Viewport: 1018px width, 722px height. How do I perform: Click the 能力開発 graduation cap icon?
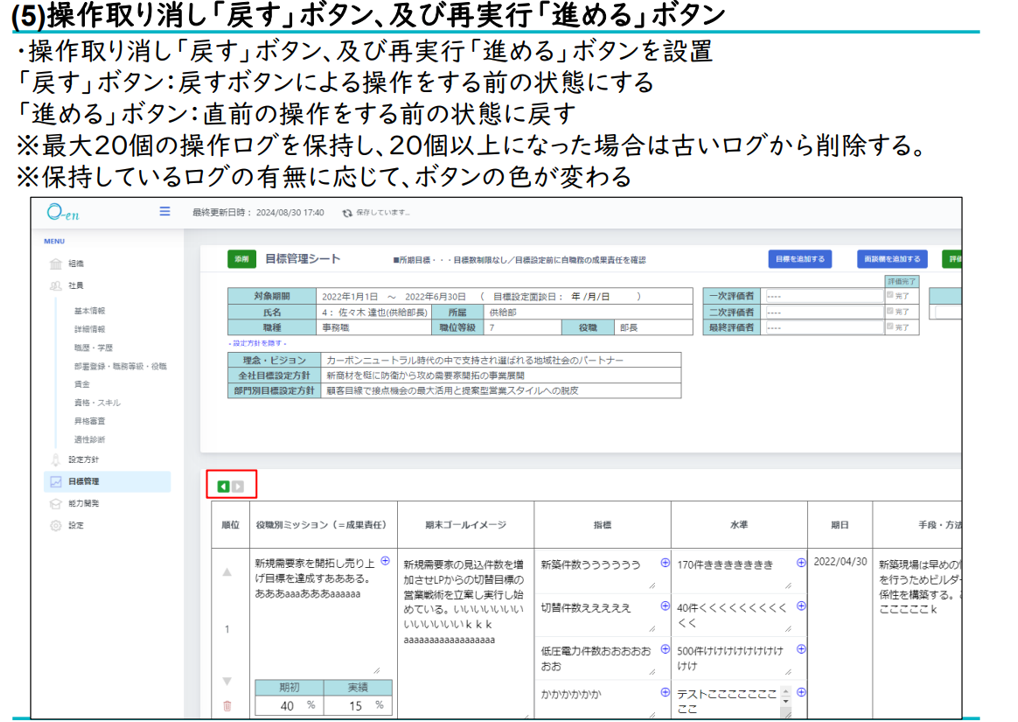click(56, 504)
